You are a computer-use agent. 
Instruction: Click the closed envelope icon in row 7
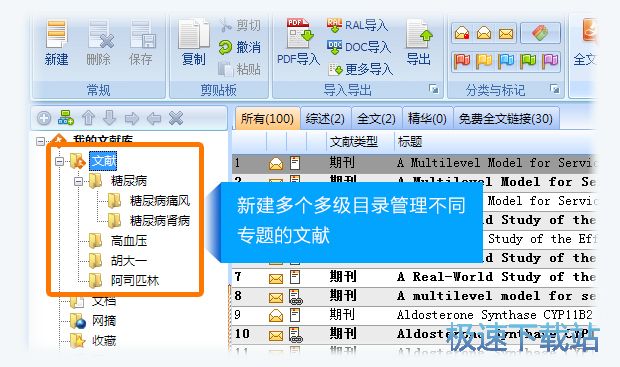[276, 278]
